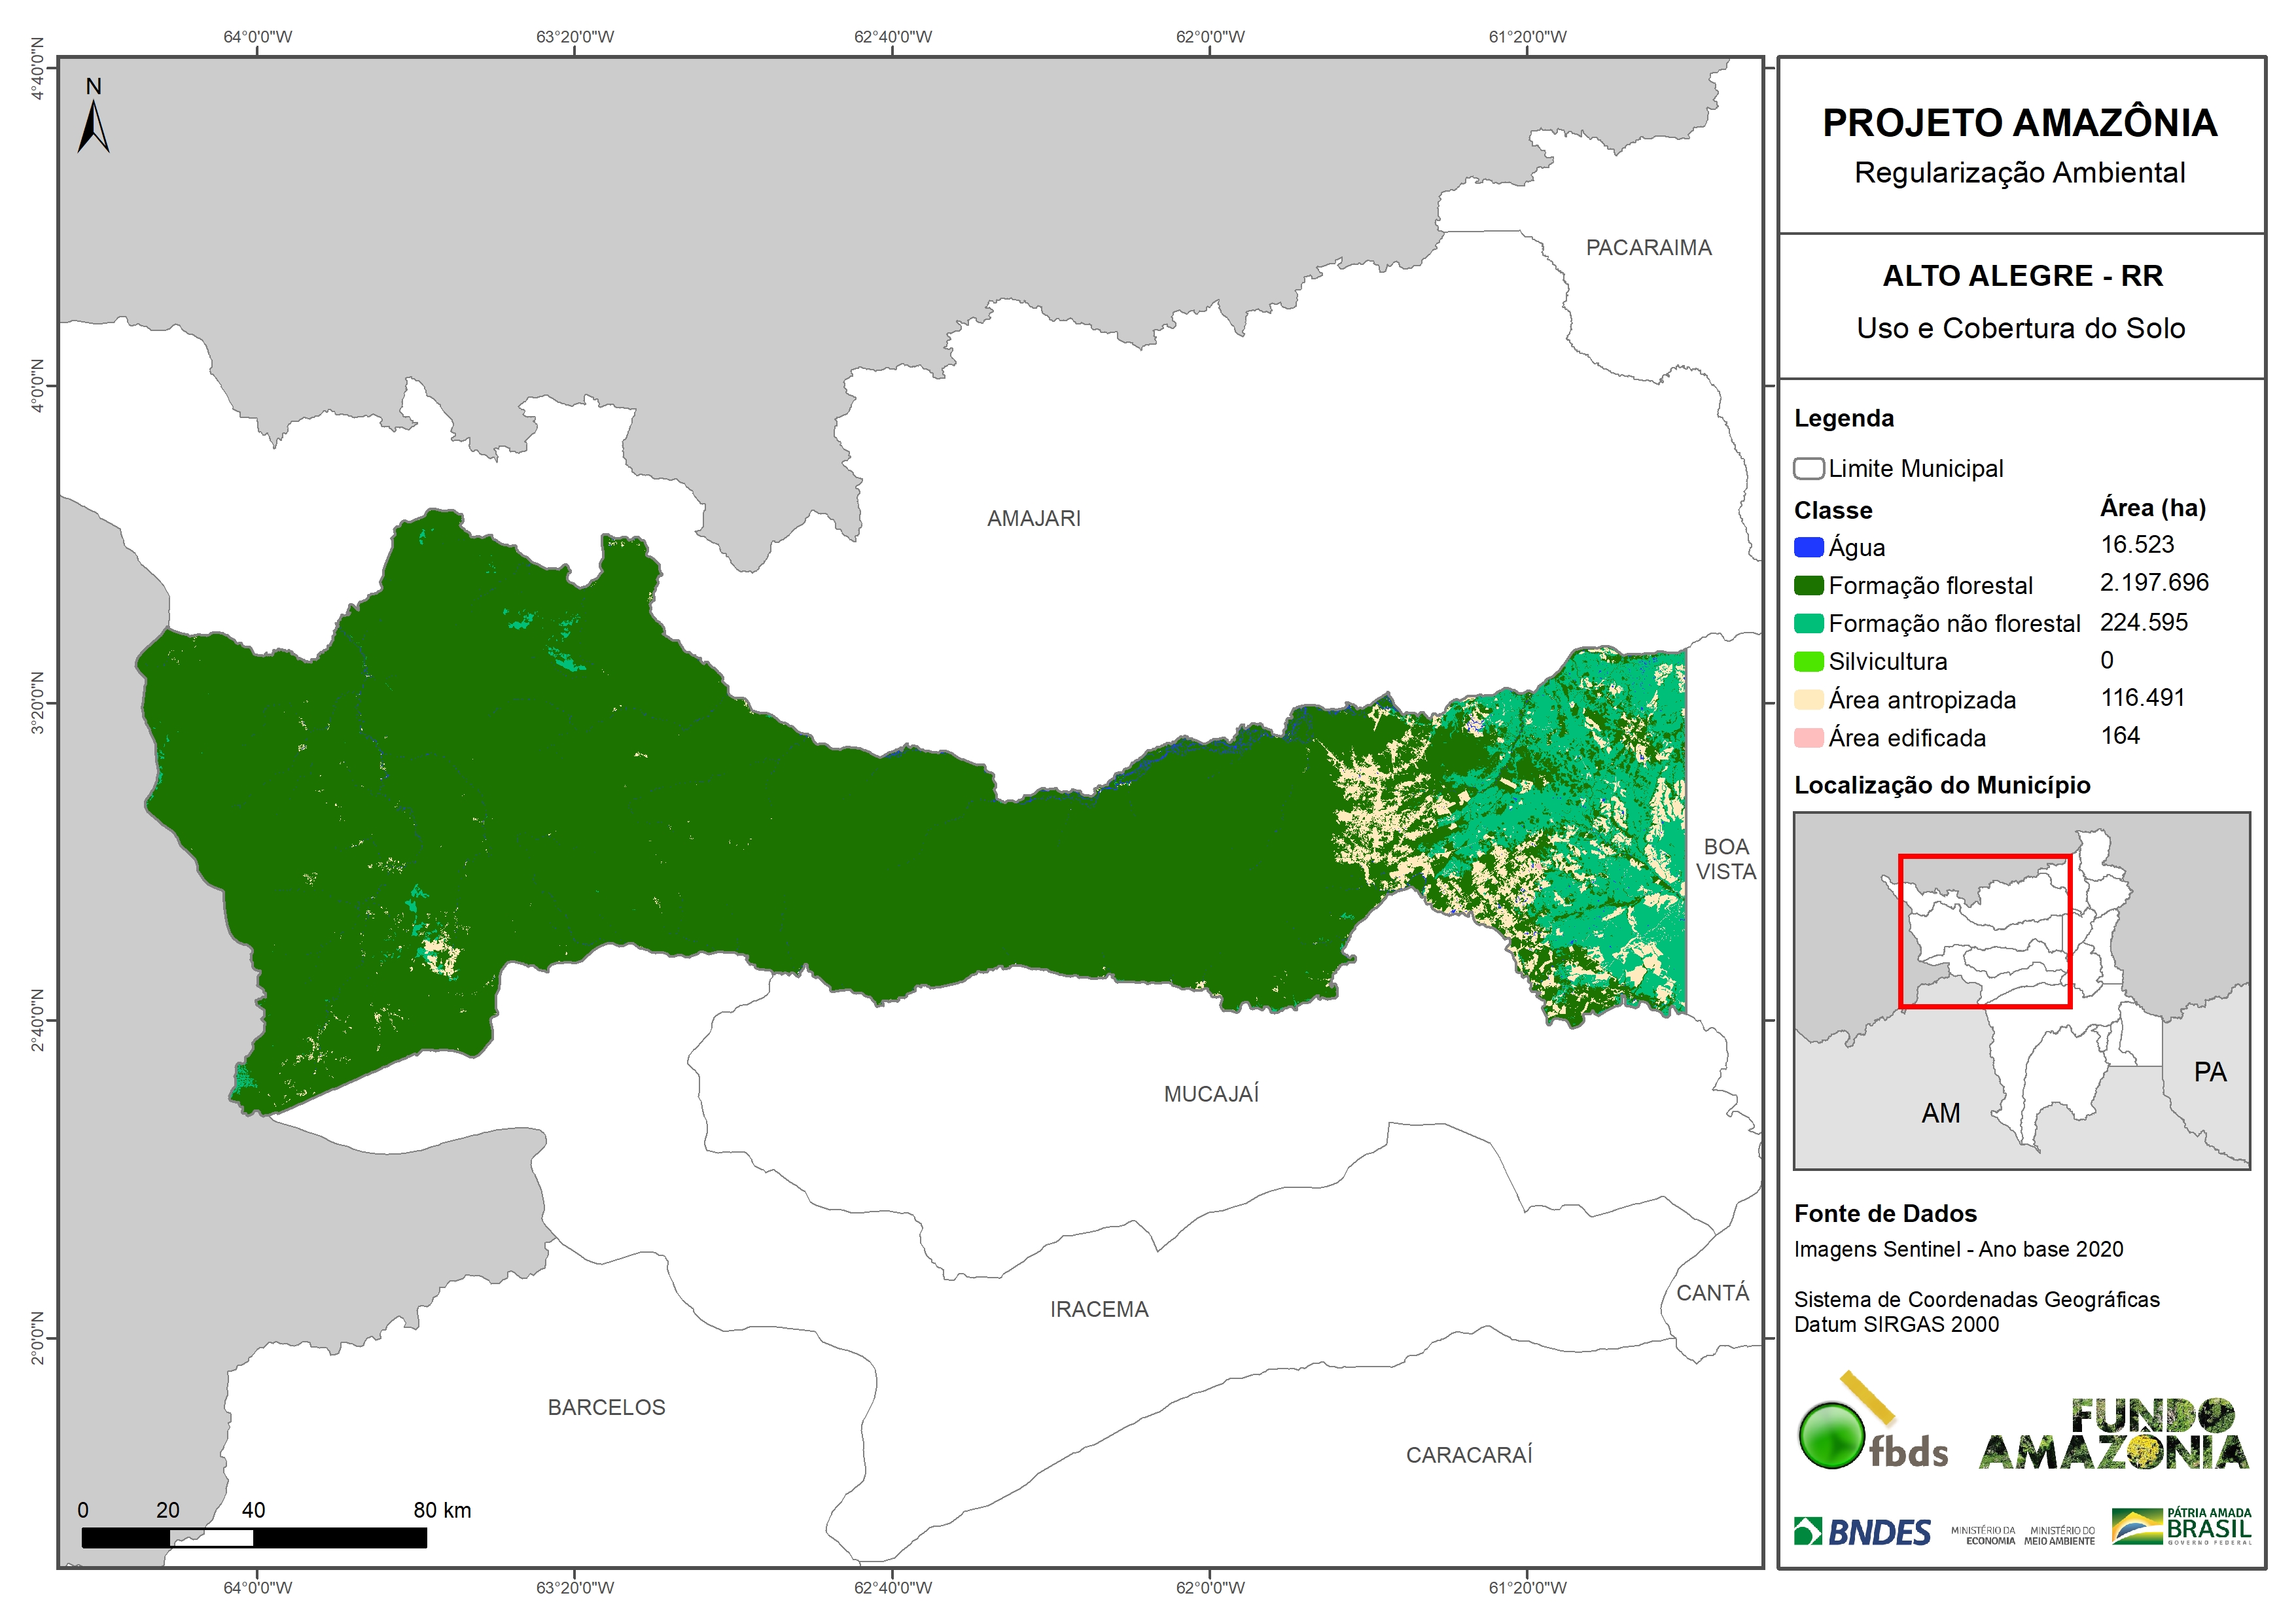Click the BOA VISTA map label
This screenshot has height=1623, width=2296.
[x=1725, y=859]
